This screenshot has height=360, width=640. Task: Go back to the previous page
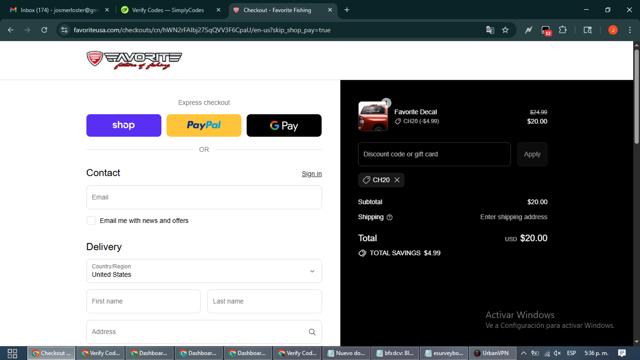pos(11,30)
